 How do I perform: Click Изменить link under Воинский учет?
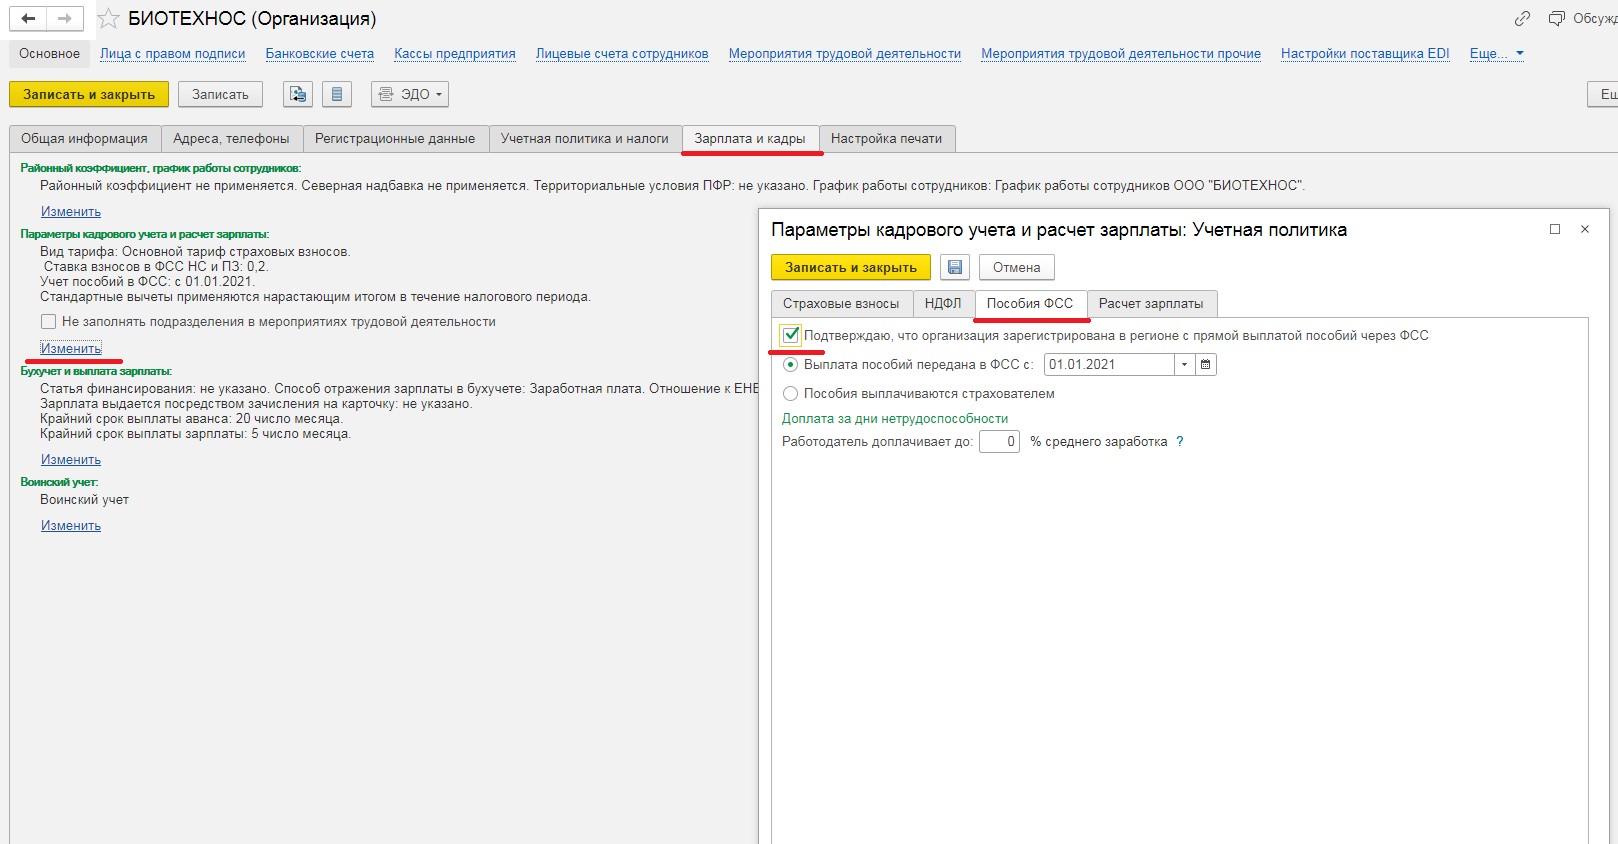pyautogui.click(x=71, y=526)
